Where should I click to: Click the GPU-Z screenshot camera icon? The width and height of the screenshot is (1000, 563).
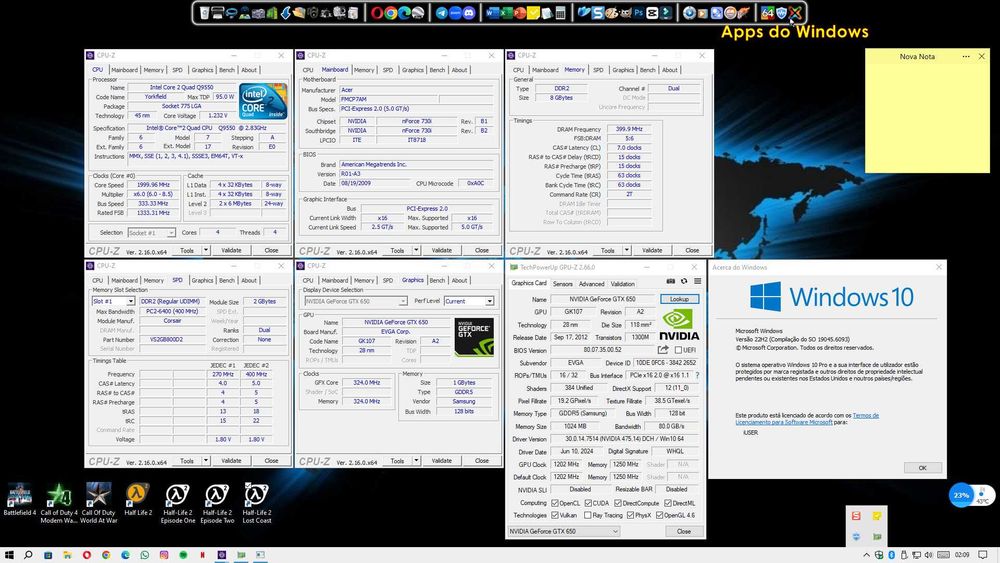click(x=670, y=281)
